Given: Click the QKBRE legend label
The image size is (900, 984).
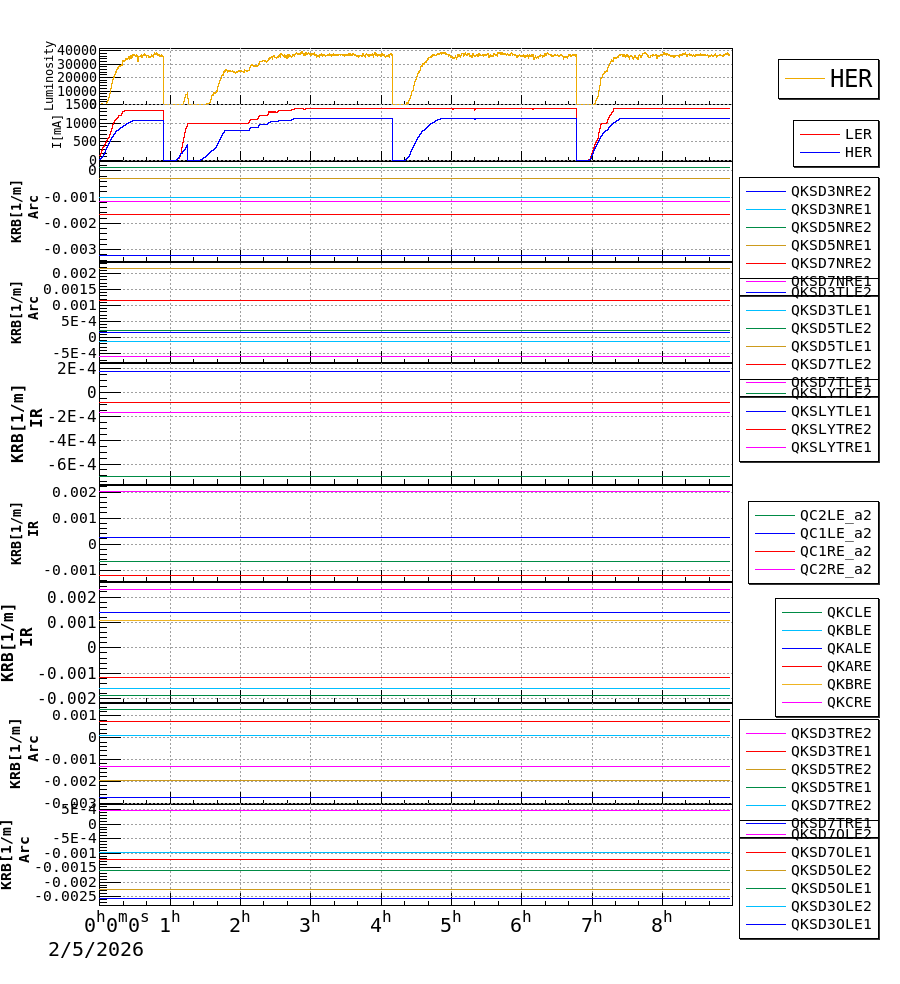Looking at the screenshot, I should pyautogui.click(x=849, y=685).
